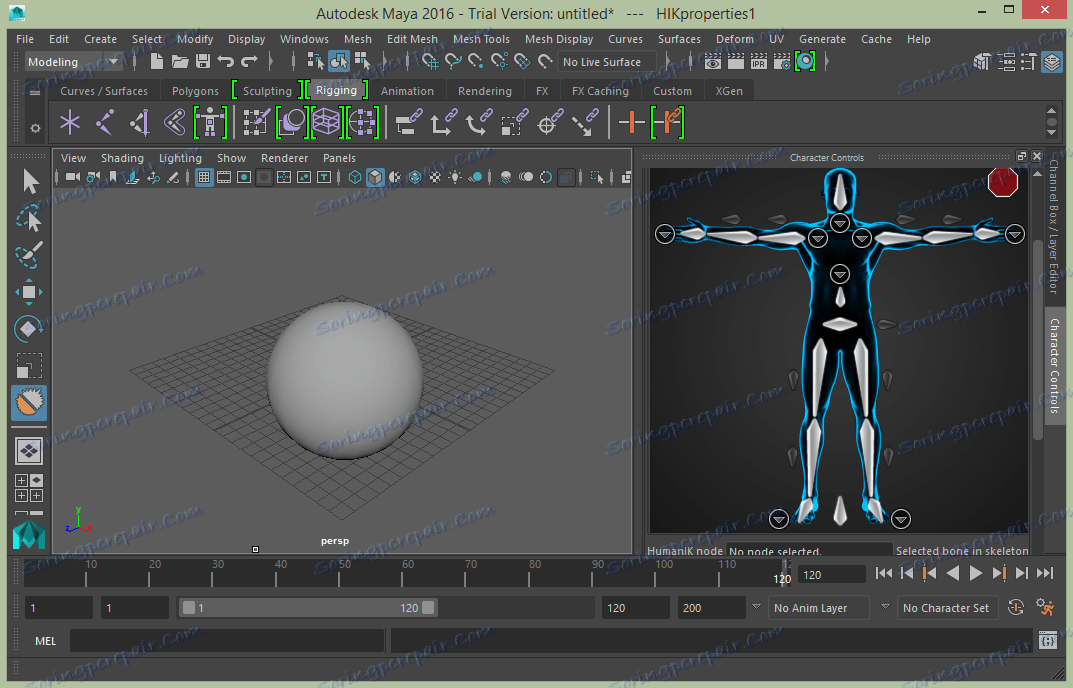This screenshot has height=688, width=1073.
Task: Open the No Anim Layer dropdown
Action: click(x=818, y=608)
